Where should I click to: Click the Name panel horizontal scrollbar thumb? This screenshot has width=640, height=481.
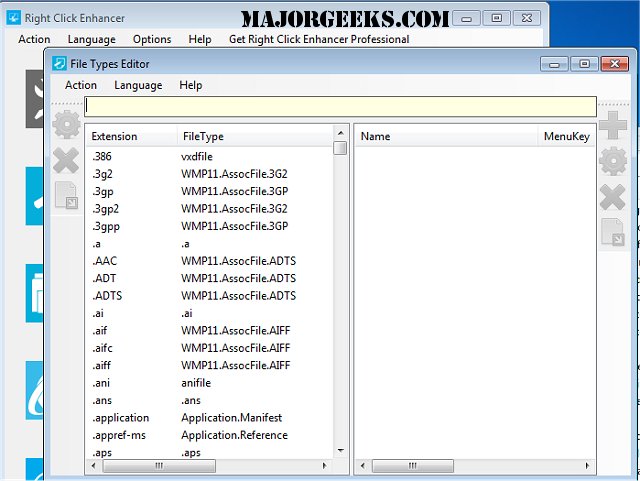coord(413,465)
